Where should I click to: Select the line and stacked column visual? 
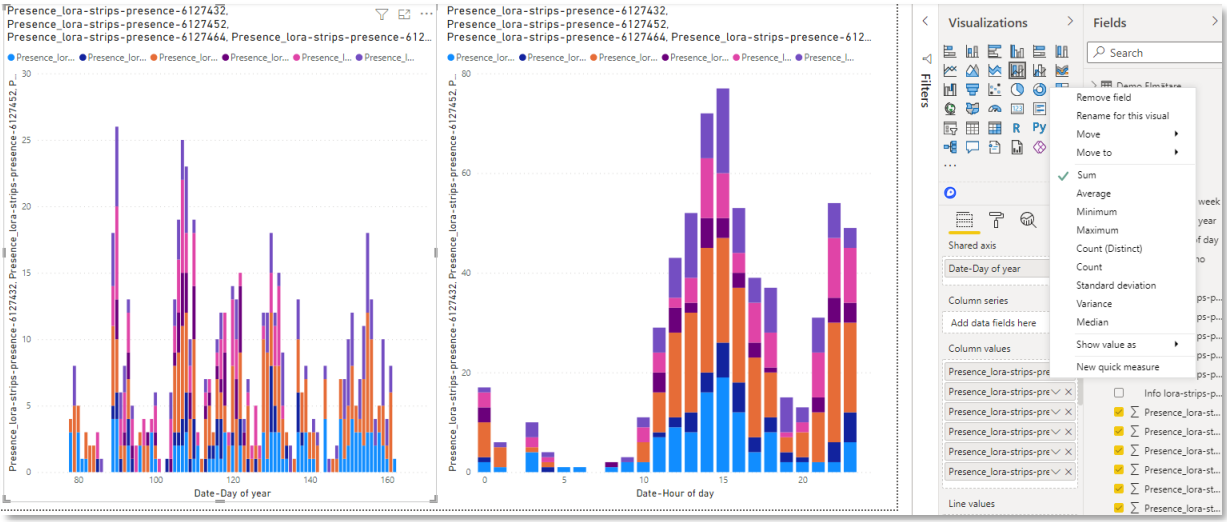coord(1017,70)
